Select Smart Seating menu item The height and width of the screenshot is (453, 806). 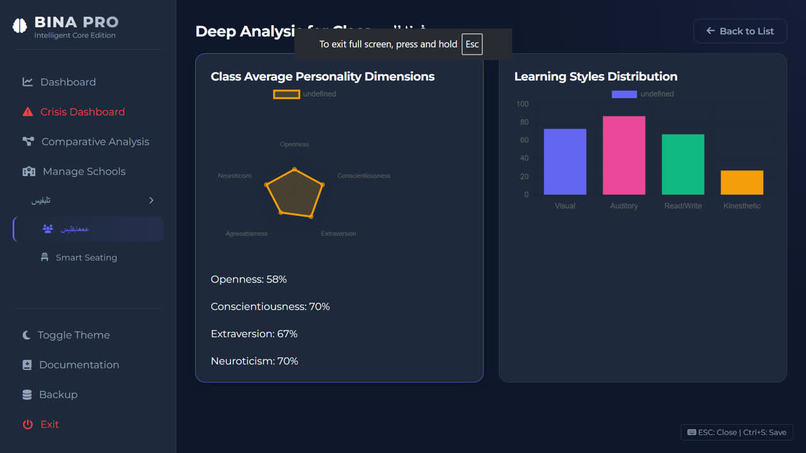tap(88, 257)
